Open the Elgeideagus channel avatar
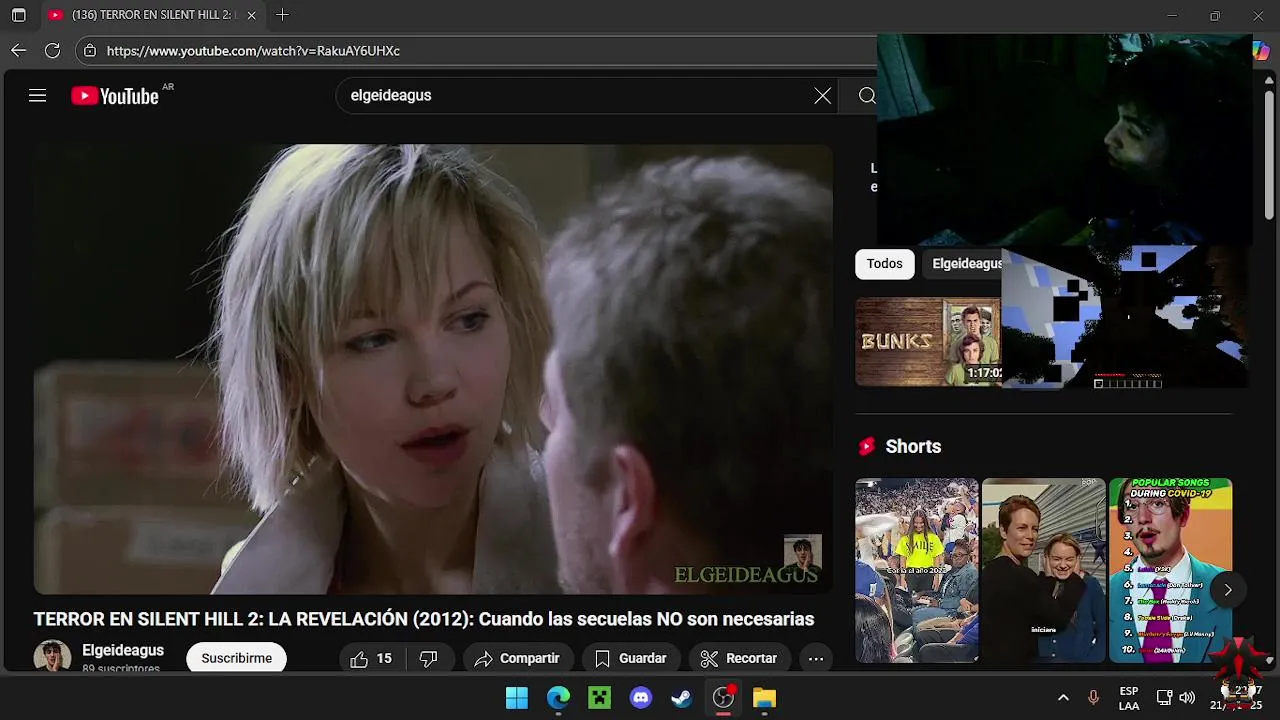This screenshot has width=1280, height=720. point(52,656)
